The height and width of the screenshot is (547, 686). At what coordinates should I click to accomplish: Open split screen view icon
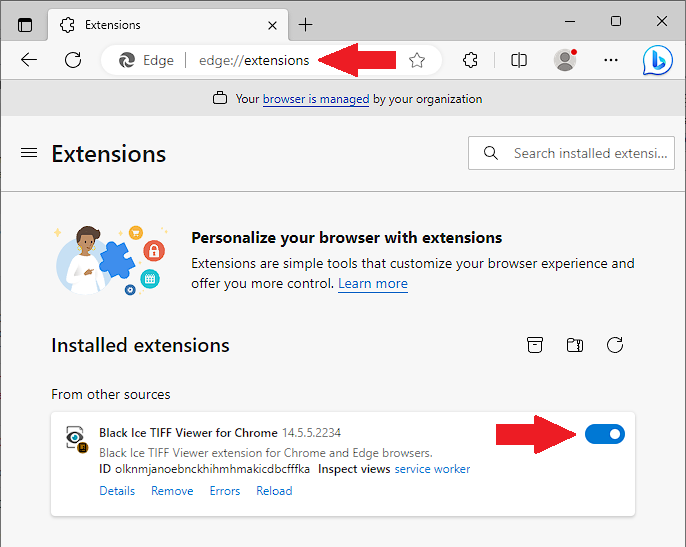(519, 60)
